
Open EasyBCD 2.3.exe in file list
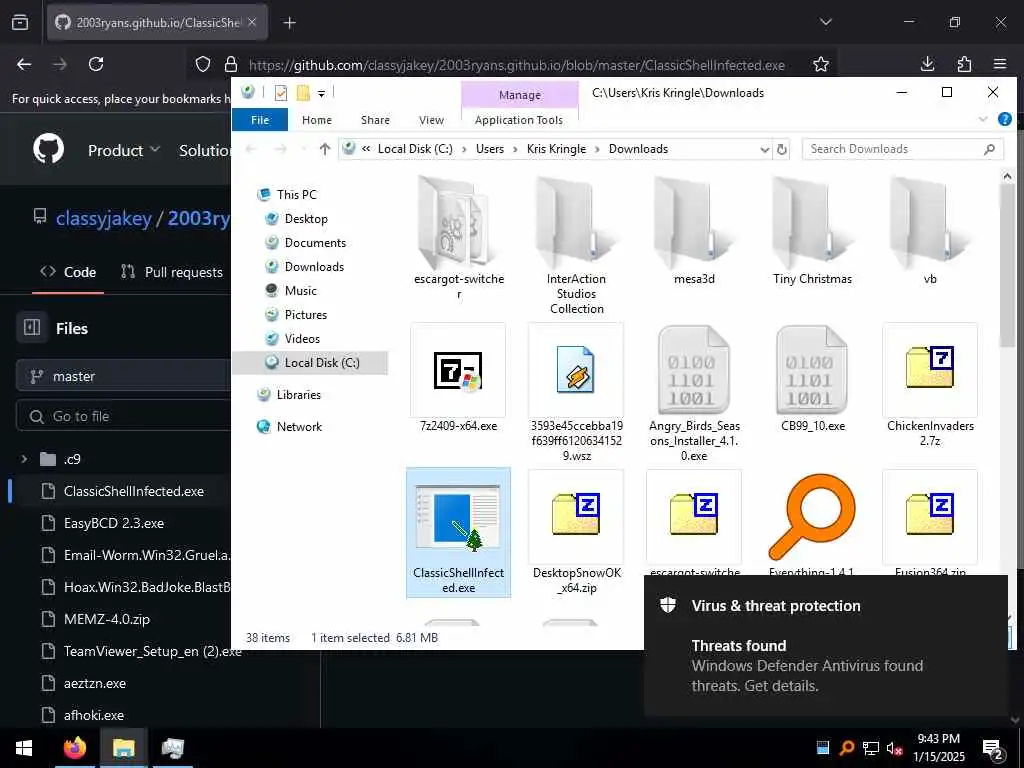pos(114,523)
